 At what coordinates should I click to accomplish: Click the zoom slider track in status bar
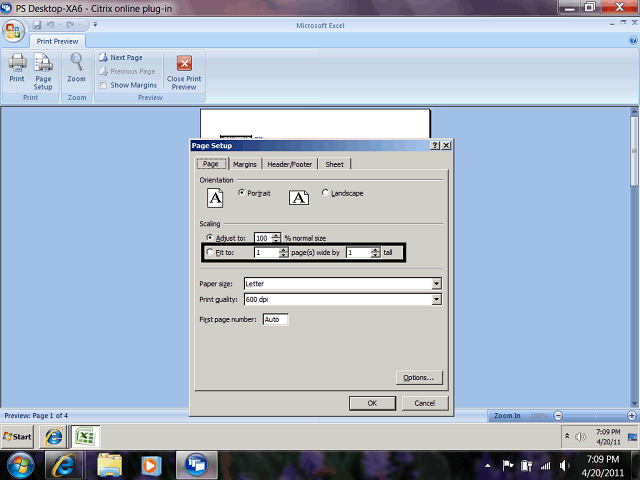click(595, 416)
